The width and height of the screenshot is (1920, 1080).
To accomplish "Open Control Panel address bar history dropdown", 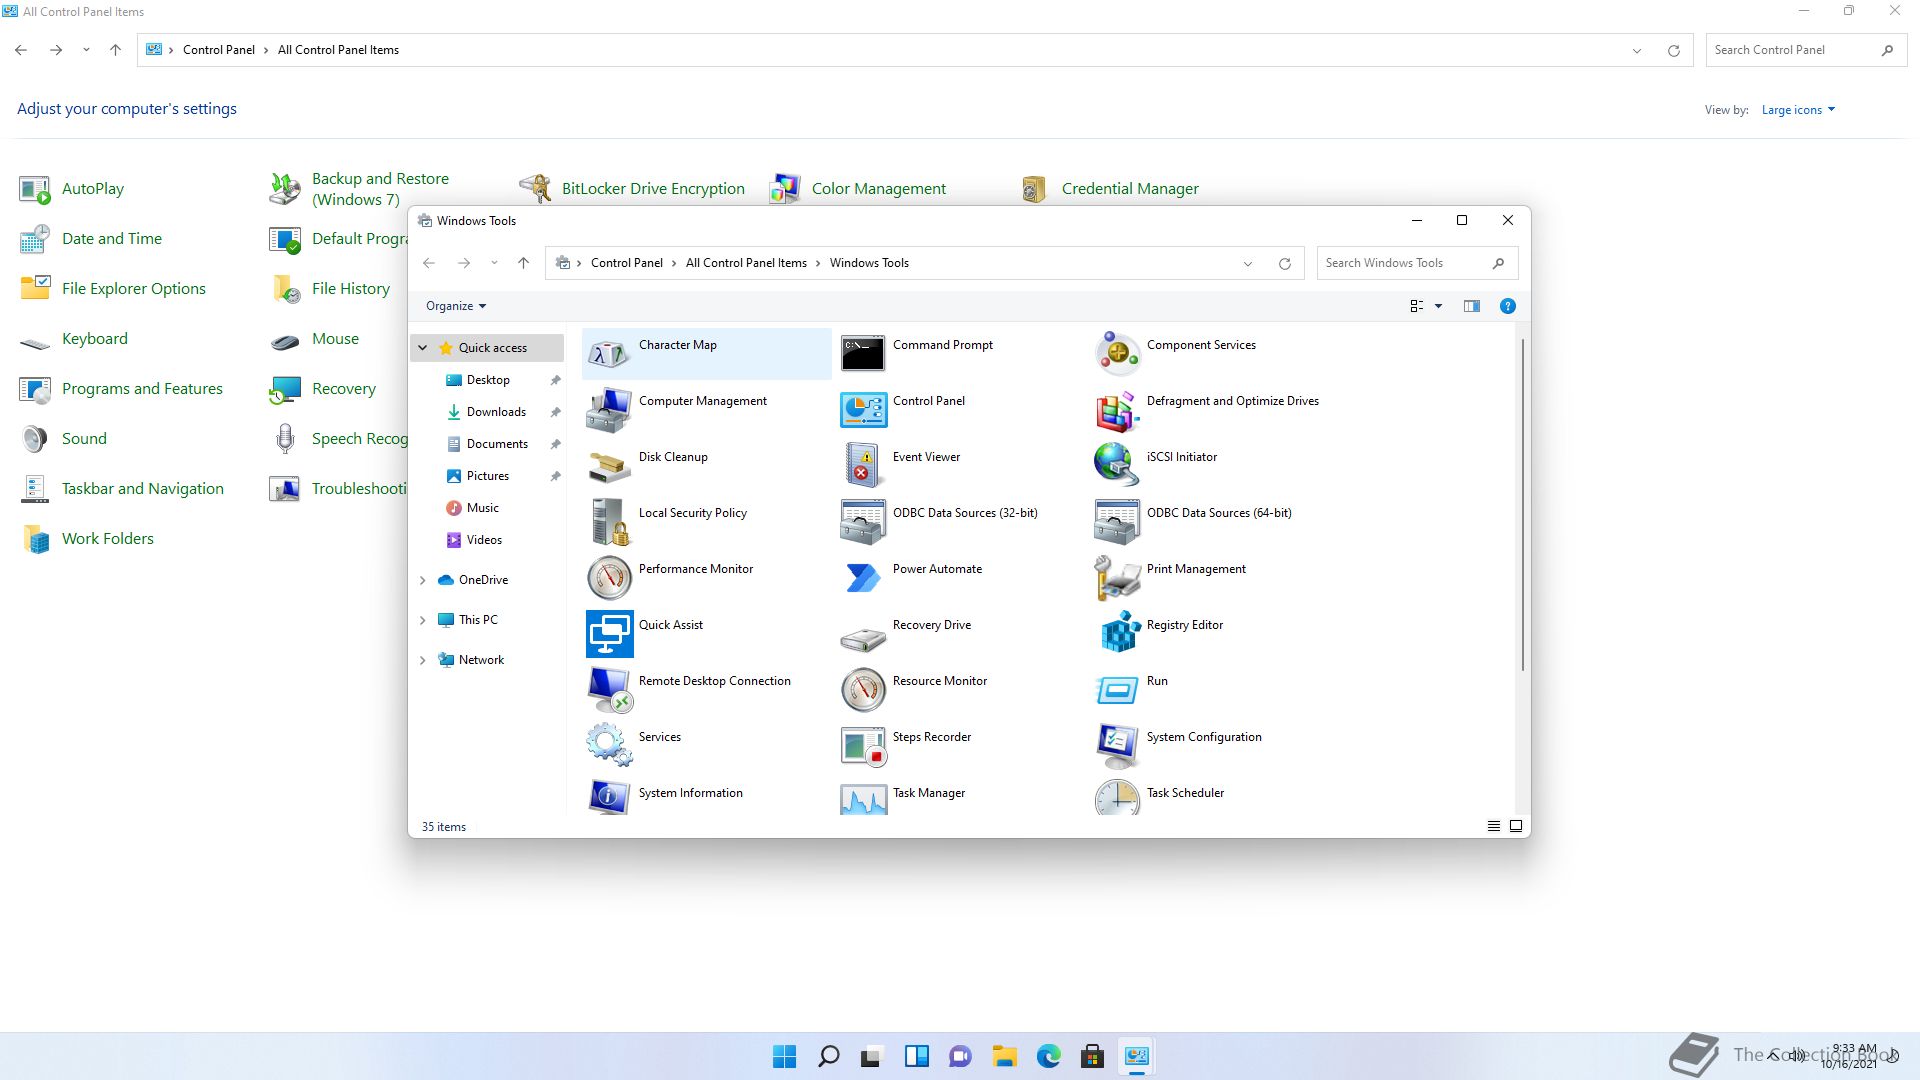I will point(1637,50).
